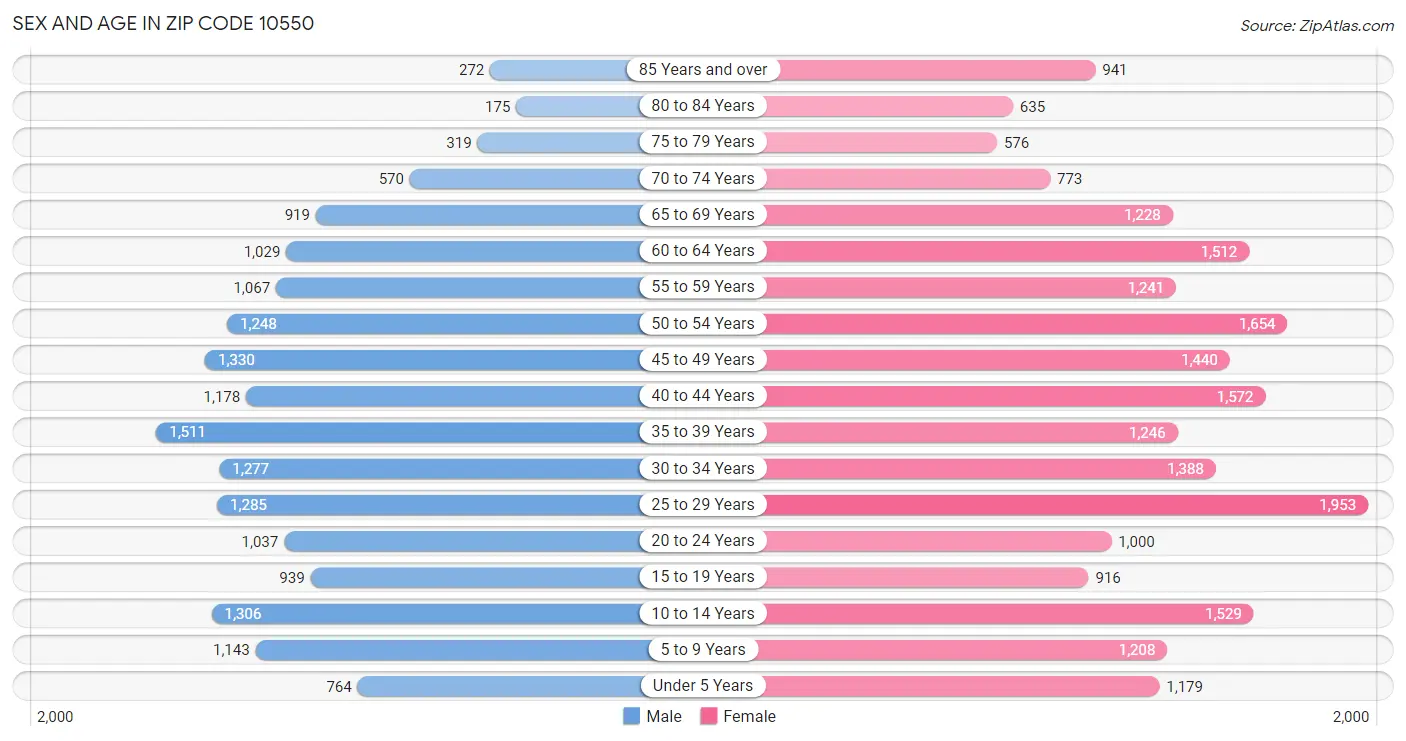Select the 50 to 54 Years female bar
Image resolution: width=1406 pixels, height=741 pixels.
coord(995,323)
